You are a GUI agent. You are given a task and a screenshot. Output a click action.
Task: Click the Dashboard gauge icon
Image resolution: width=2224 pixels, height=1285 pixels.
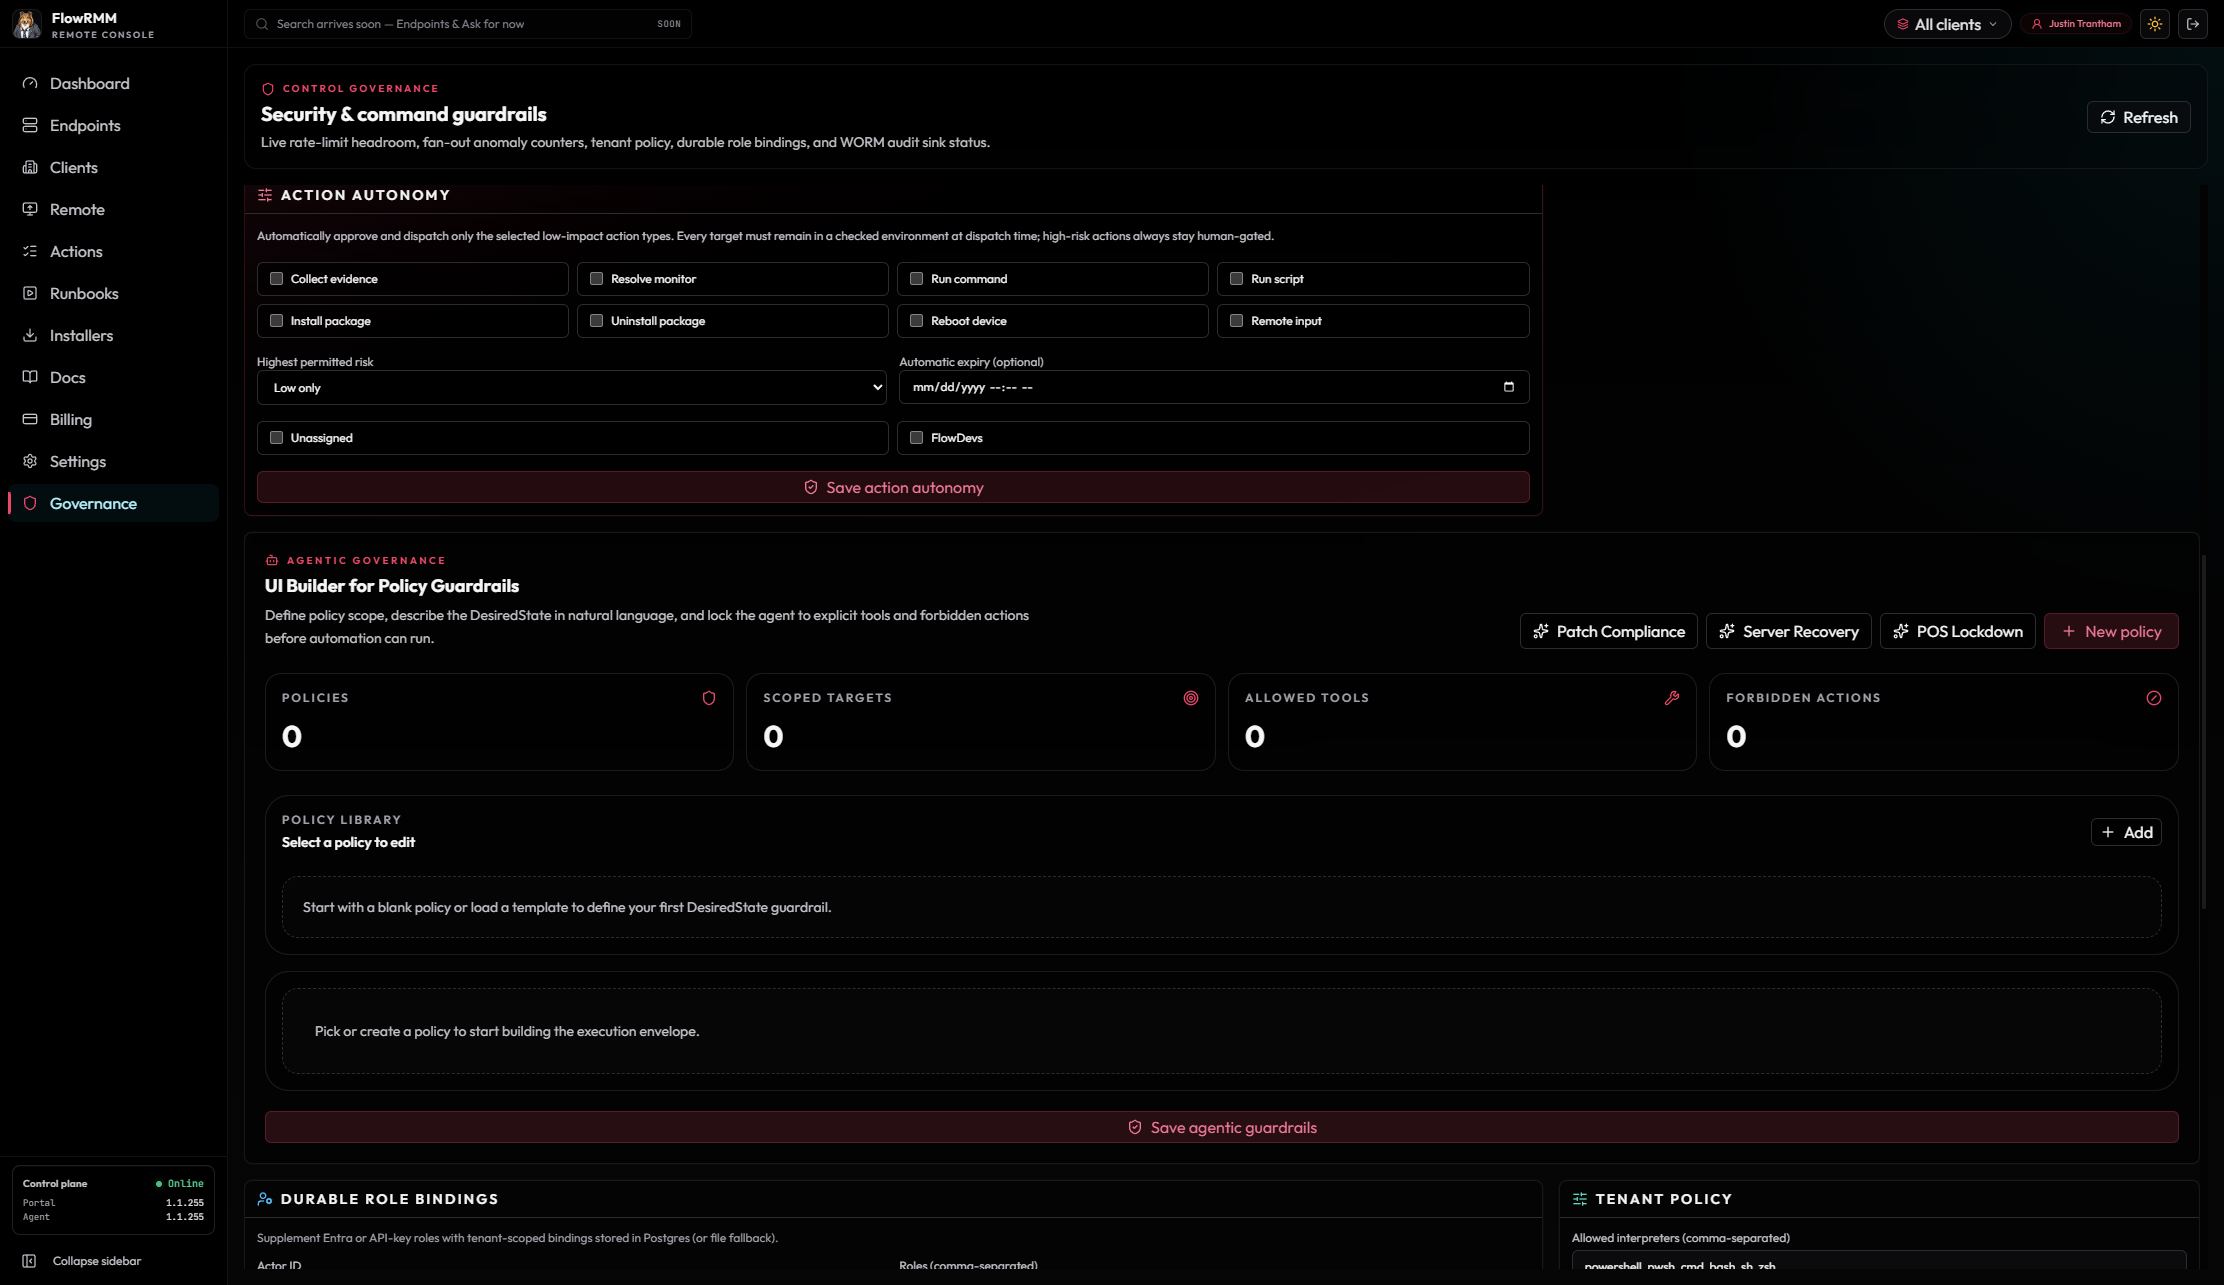[x=30, y=83]
